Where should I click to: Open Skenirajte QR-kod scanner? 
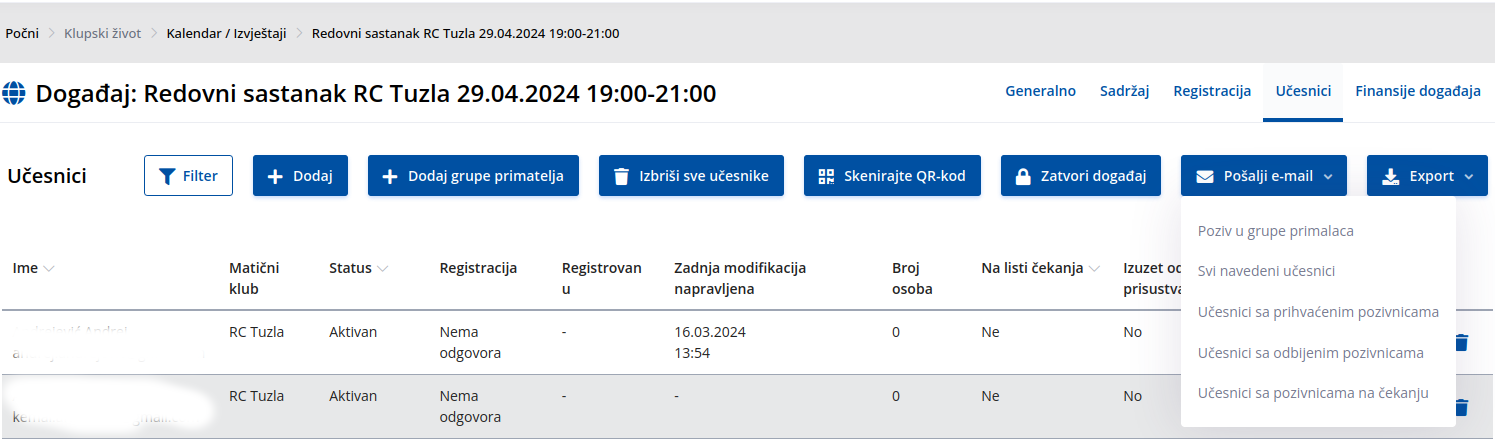coord(892,176)
